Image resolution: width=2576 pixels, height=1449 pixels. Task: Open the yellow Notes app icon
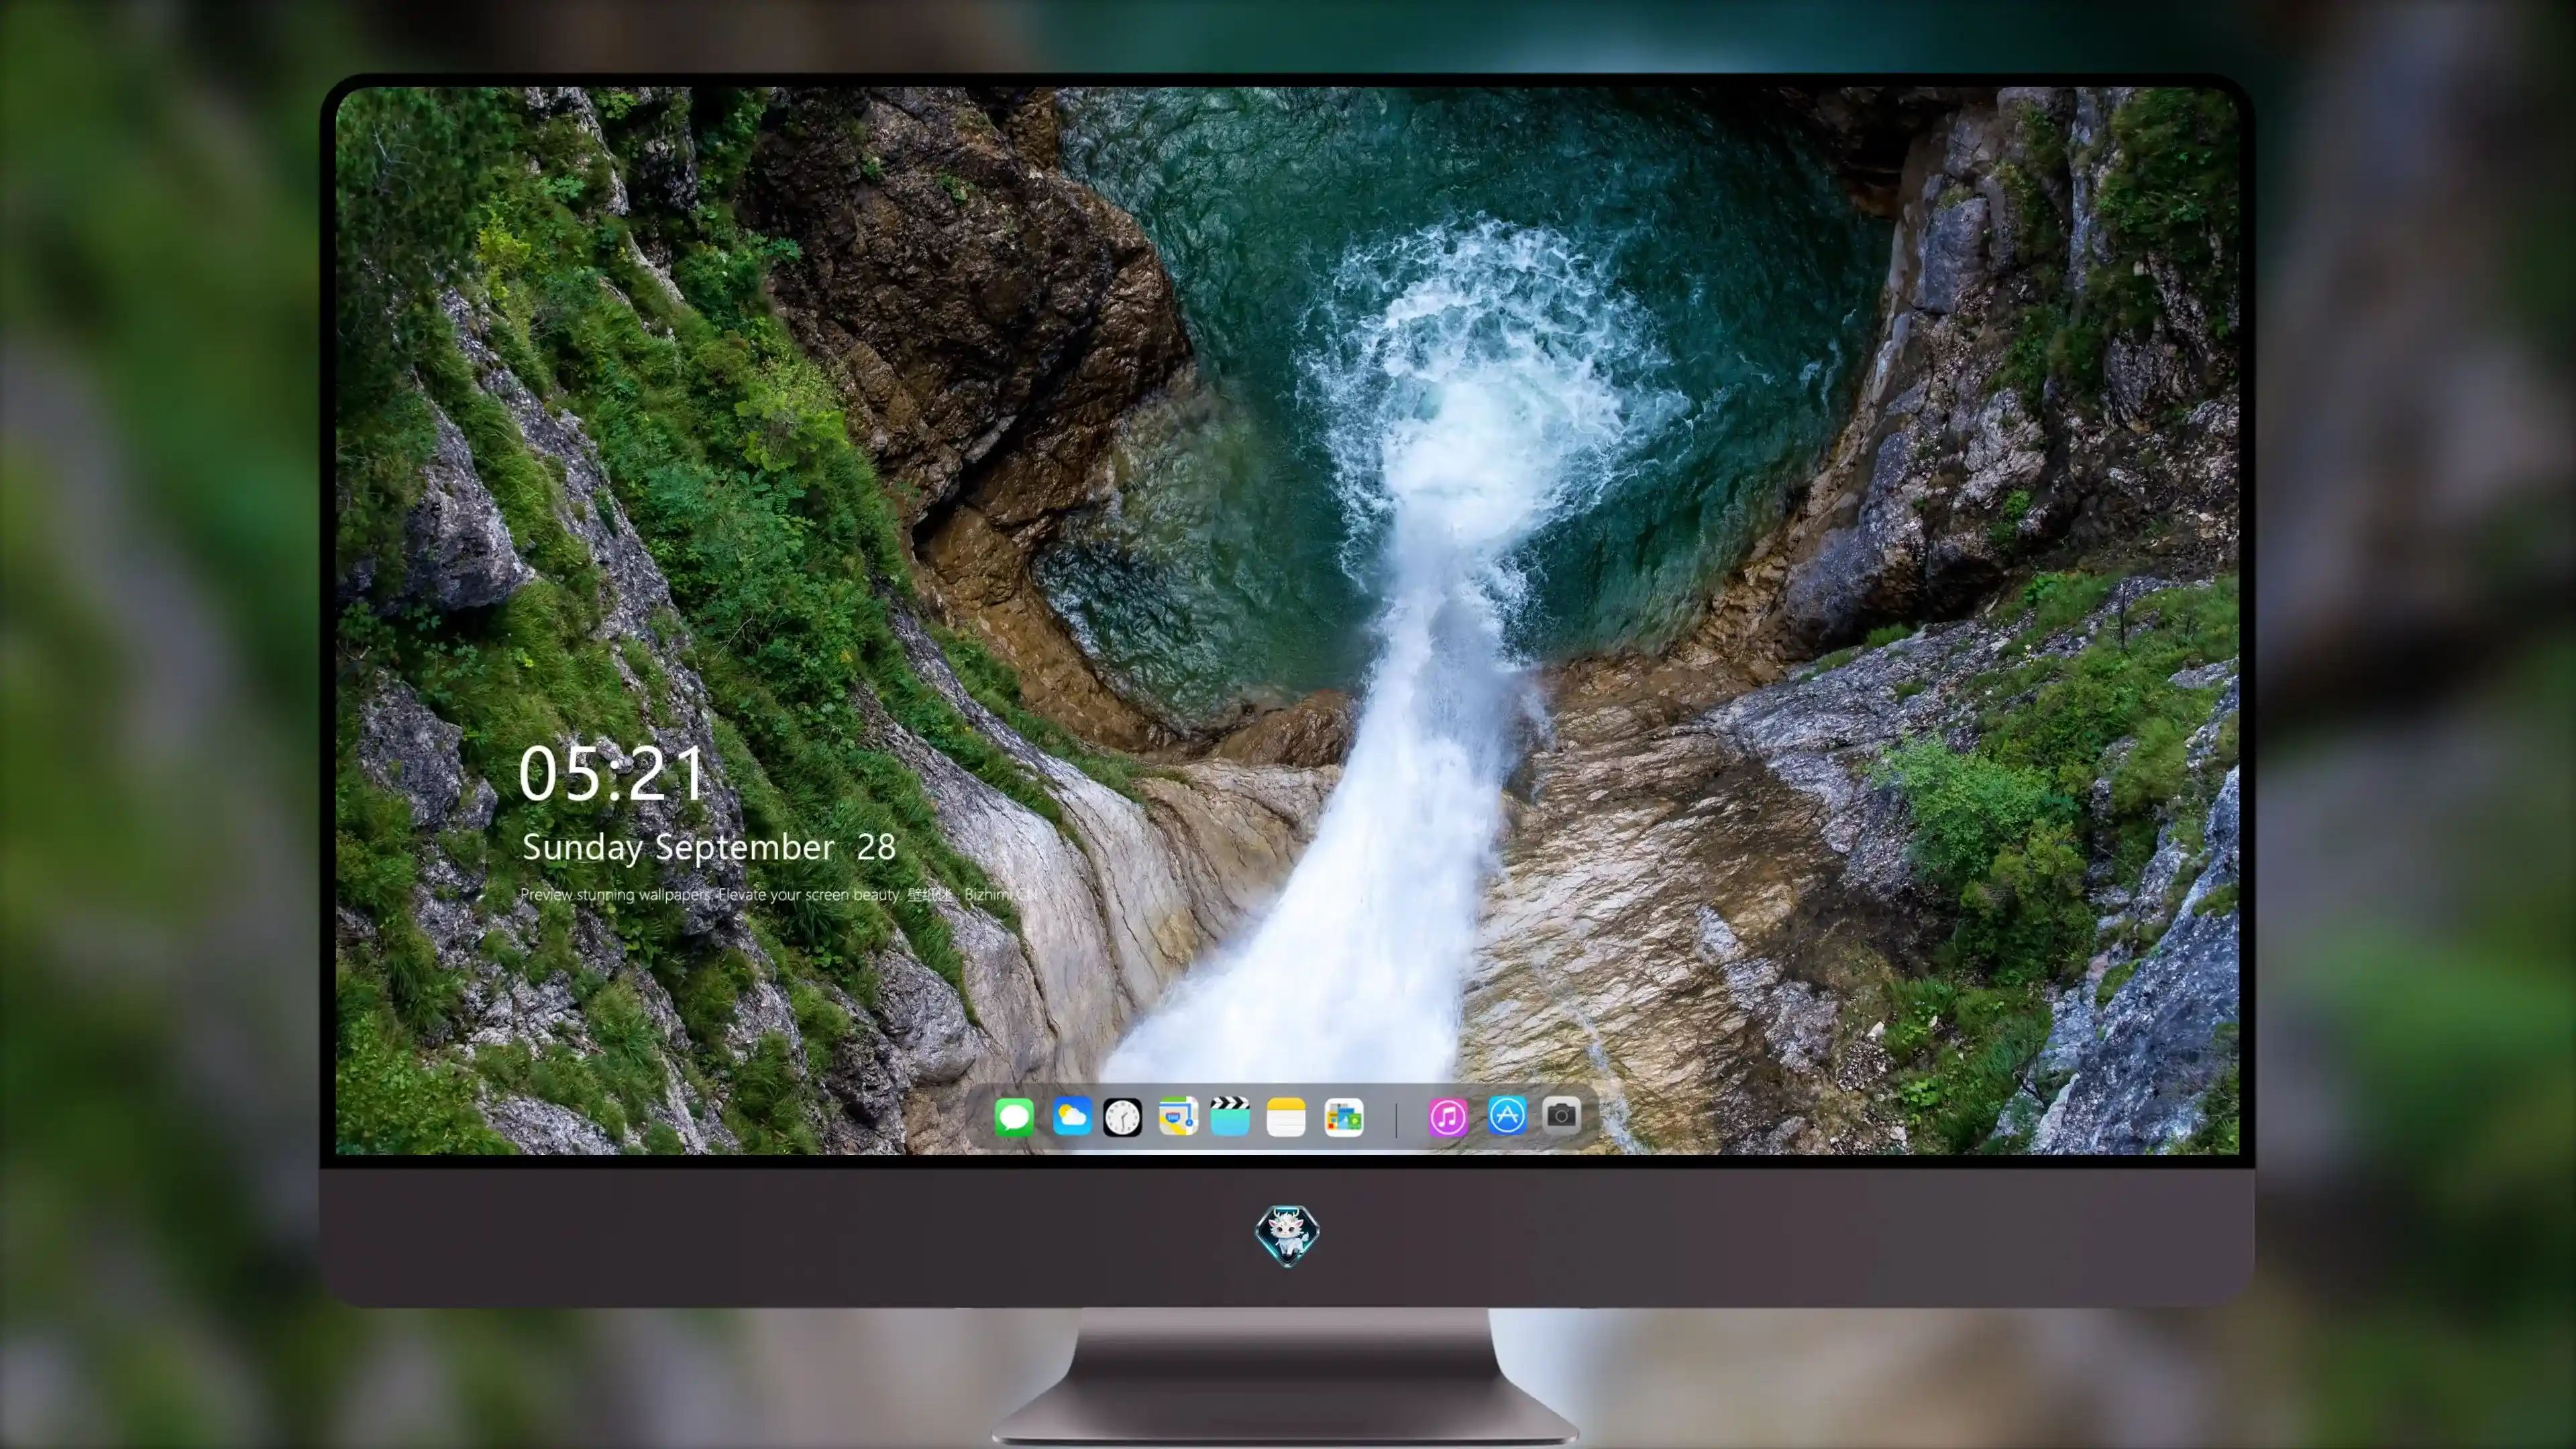pyautogui.click(x=1286, y=1116)
